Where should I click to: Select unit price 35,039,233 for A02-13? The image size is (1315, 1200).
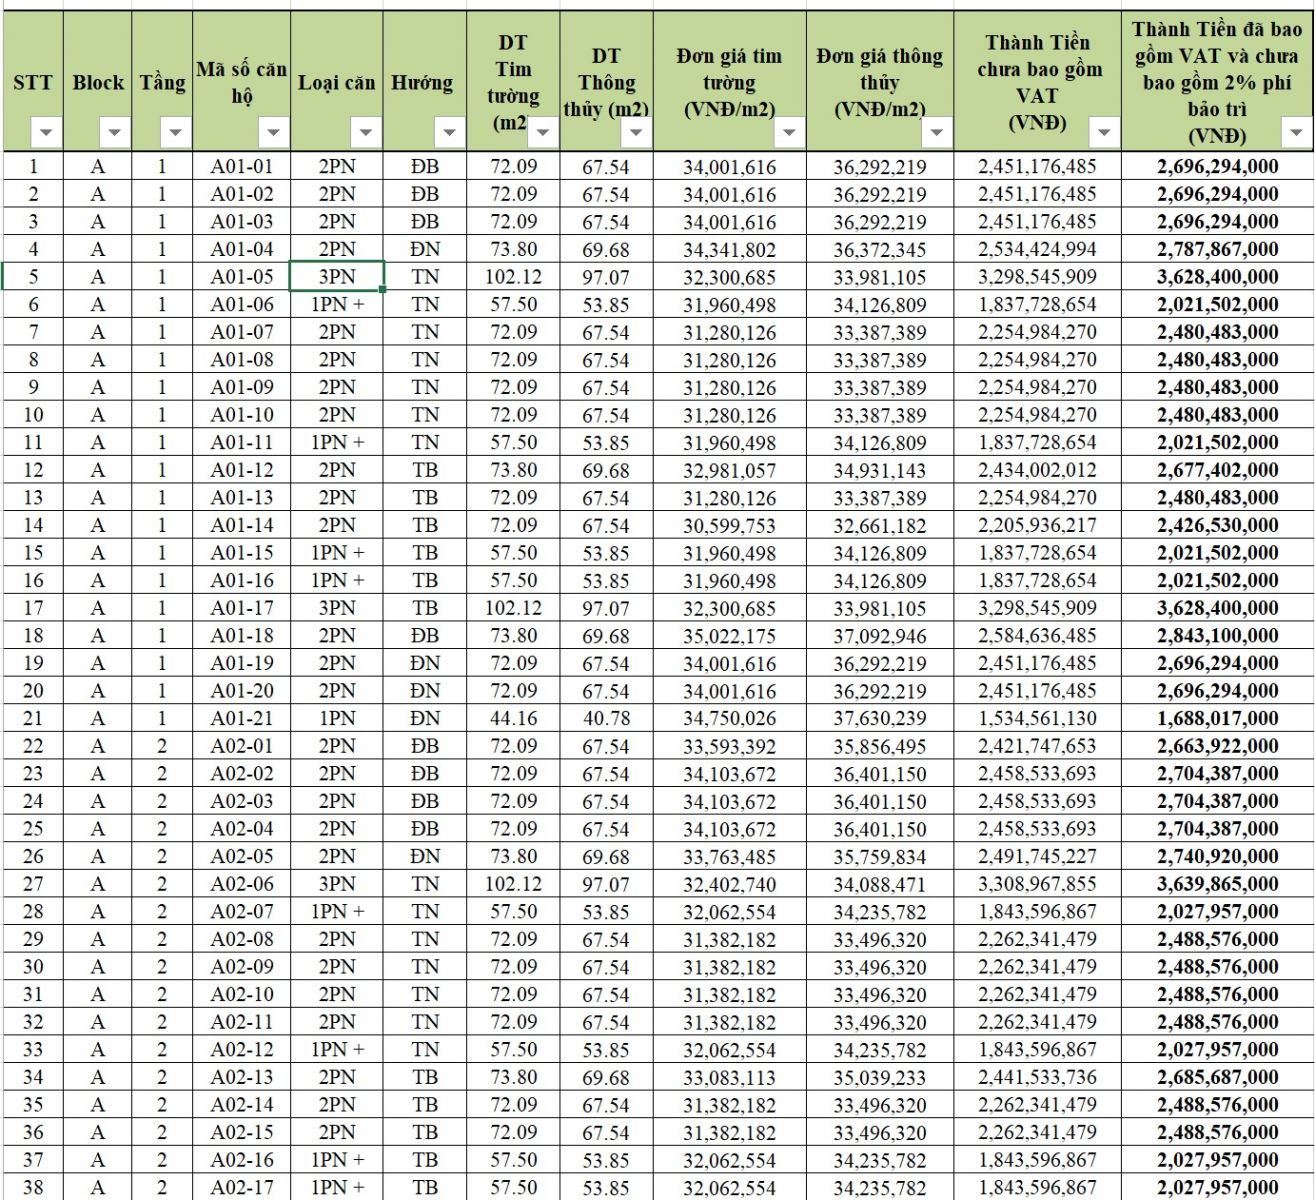point(880,1077)
